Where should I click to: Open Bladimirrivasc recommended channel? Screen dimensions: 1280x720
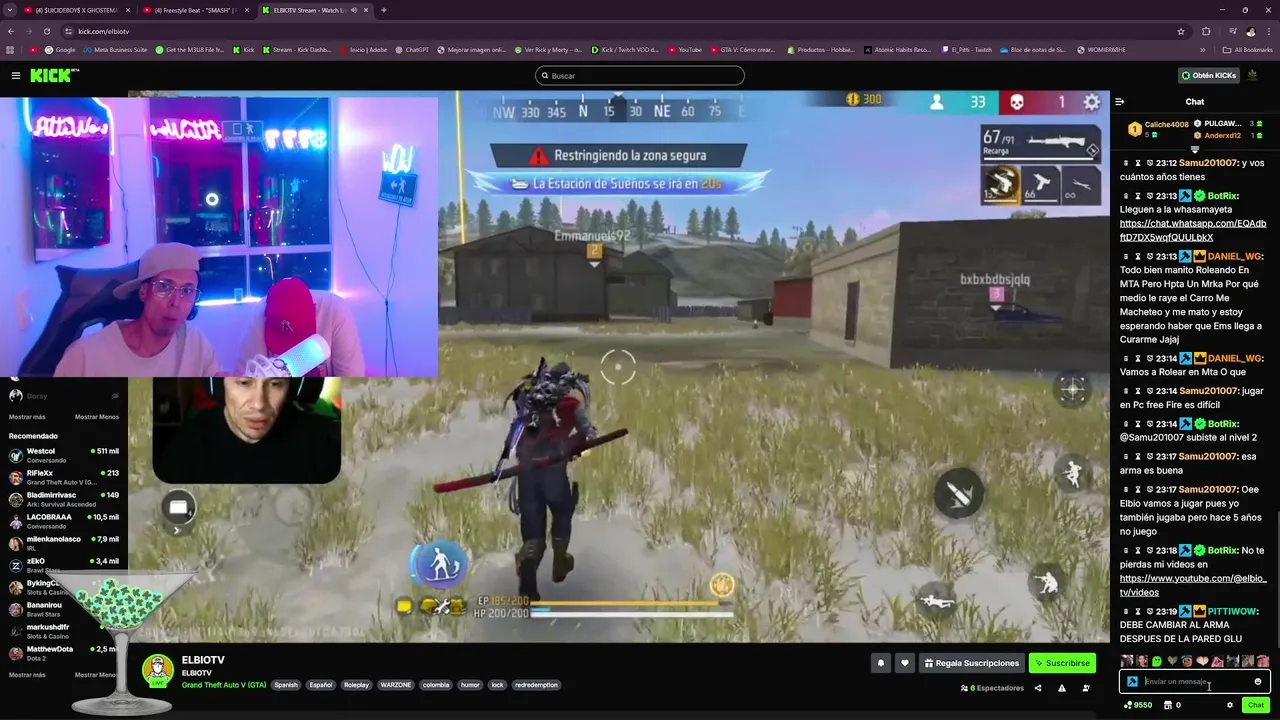click(64, 499)
